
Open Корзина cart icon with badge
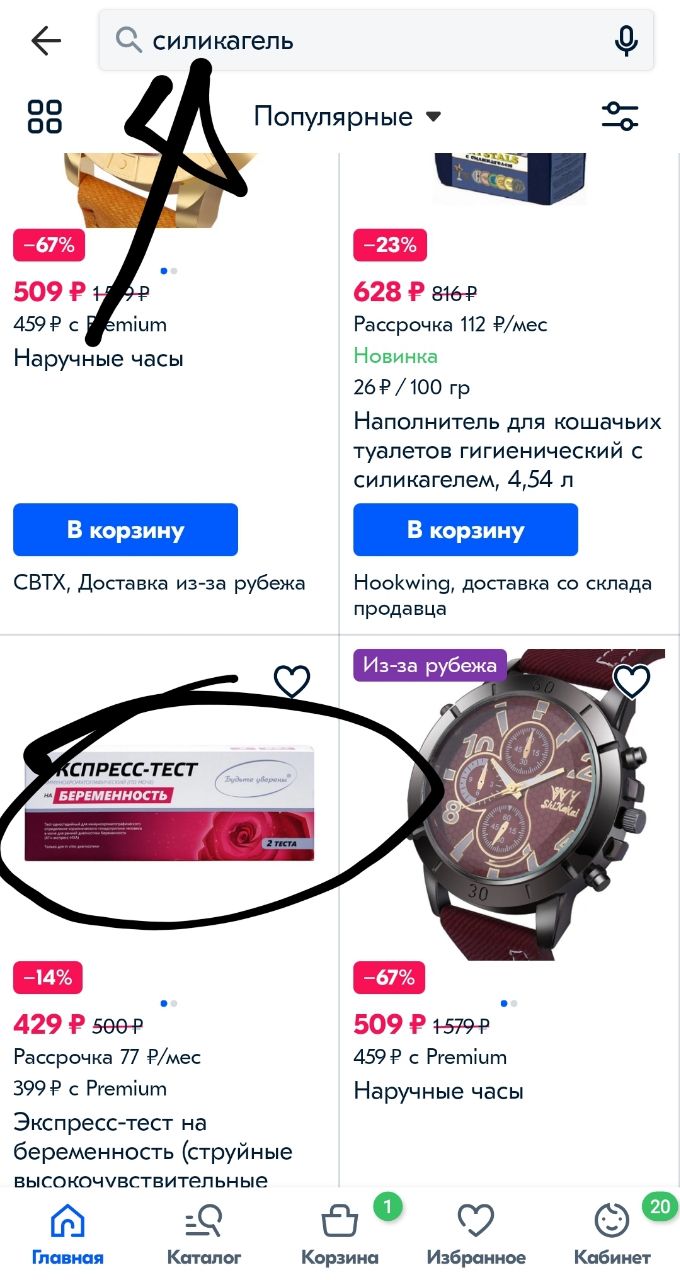click(x=340, y=1234)
